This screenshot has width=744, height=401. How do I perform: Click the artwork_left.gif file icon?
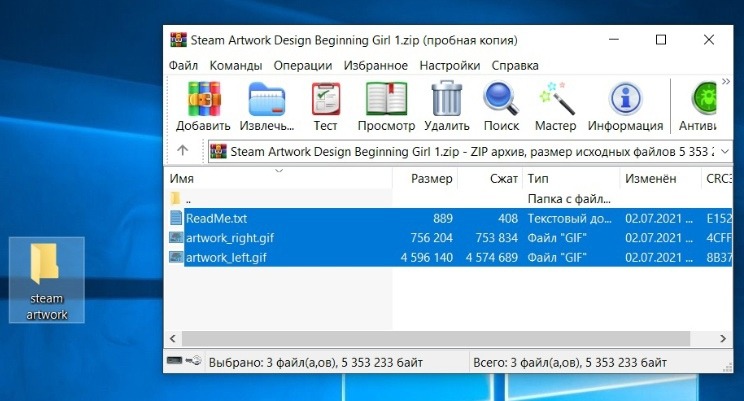[176, 257]
